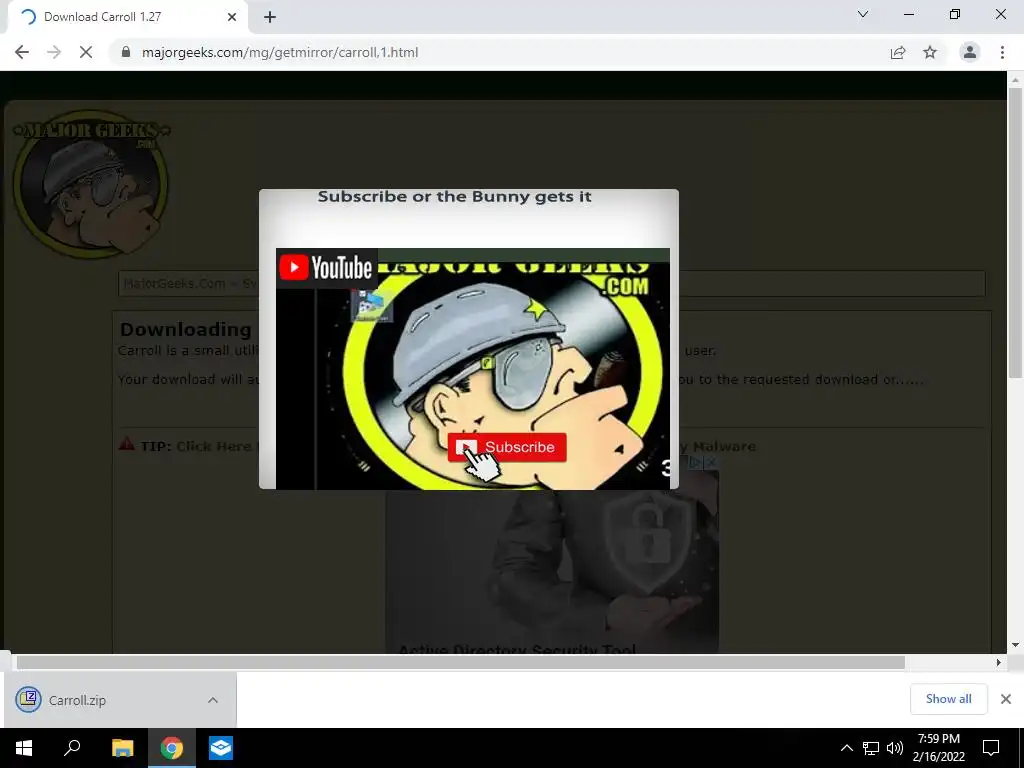Click the MajorGeeks.Com breadcrumb link
The image size is (1024, 768).
tap(174, 283)
